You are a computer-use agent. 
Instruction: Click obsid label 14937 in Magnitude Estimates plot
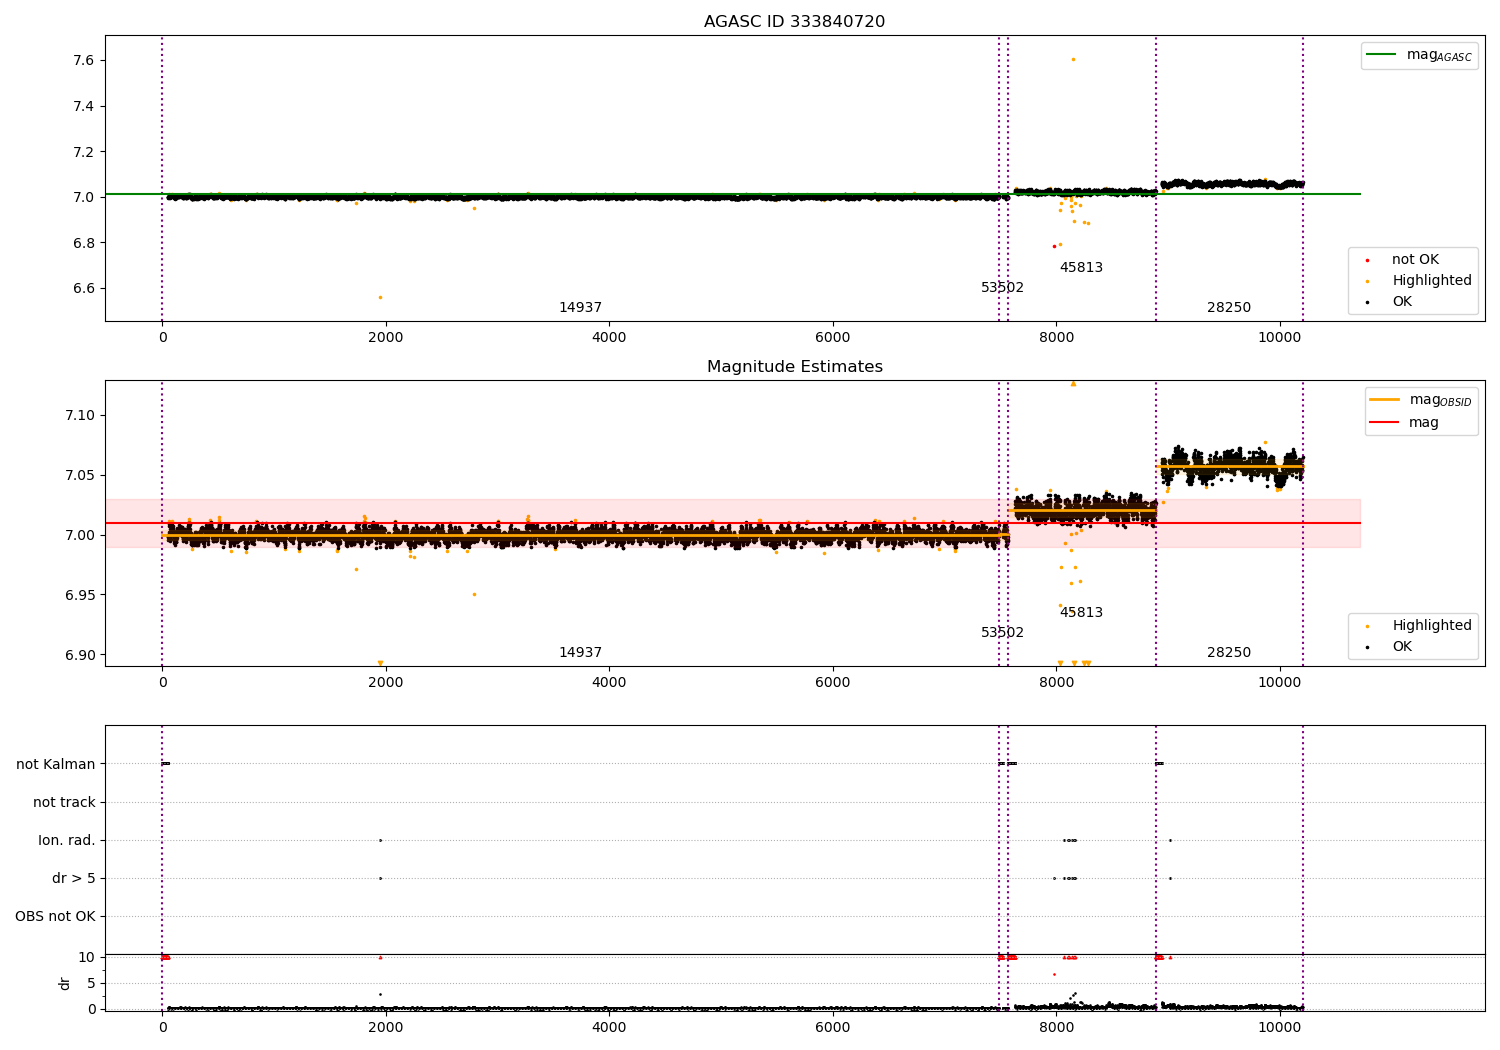(x=580, y=653)
